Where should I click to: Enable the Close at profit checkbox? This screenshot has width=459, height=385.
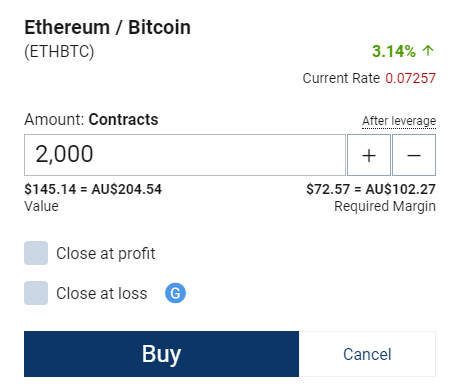click(x=36, y=253)
